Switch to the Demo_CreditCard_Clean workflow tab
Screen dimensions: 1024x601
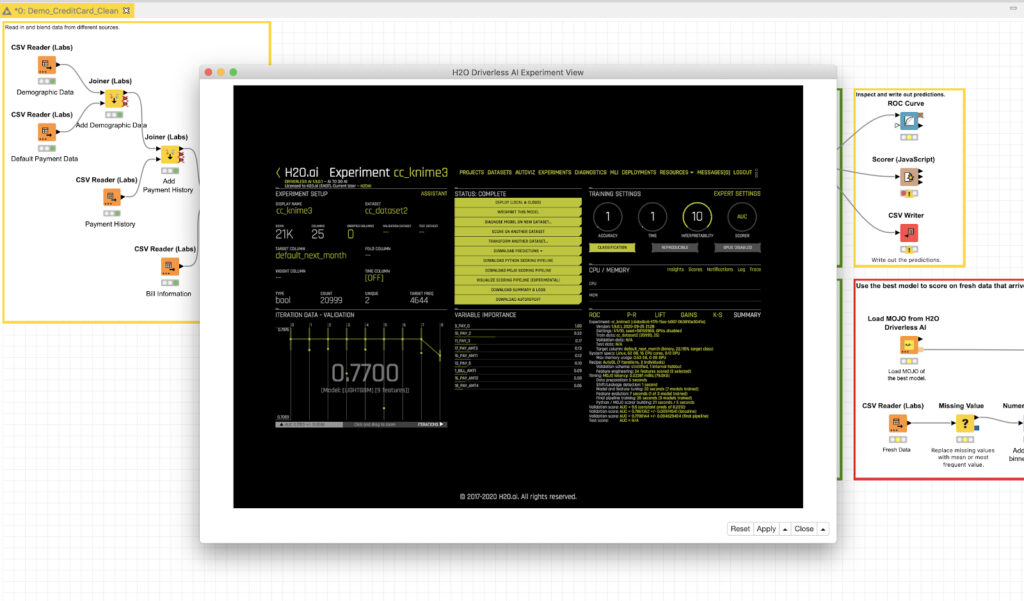(68, 9)
